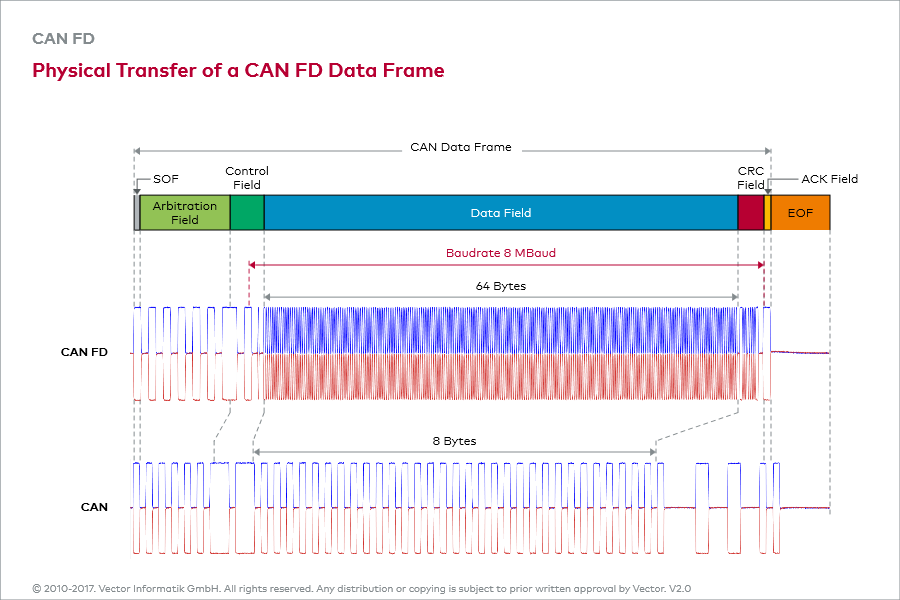The image size is (900, 600).
Task: Click the Vector Informatik copyright notice
Action: click(361, 589)
